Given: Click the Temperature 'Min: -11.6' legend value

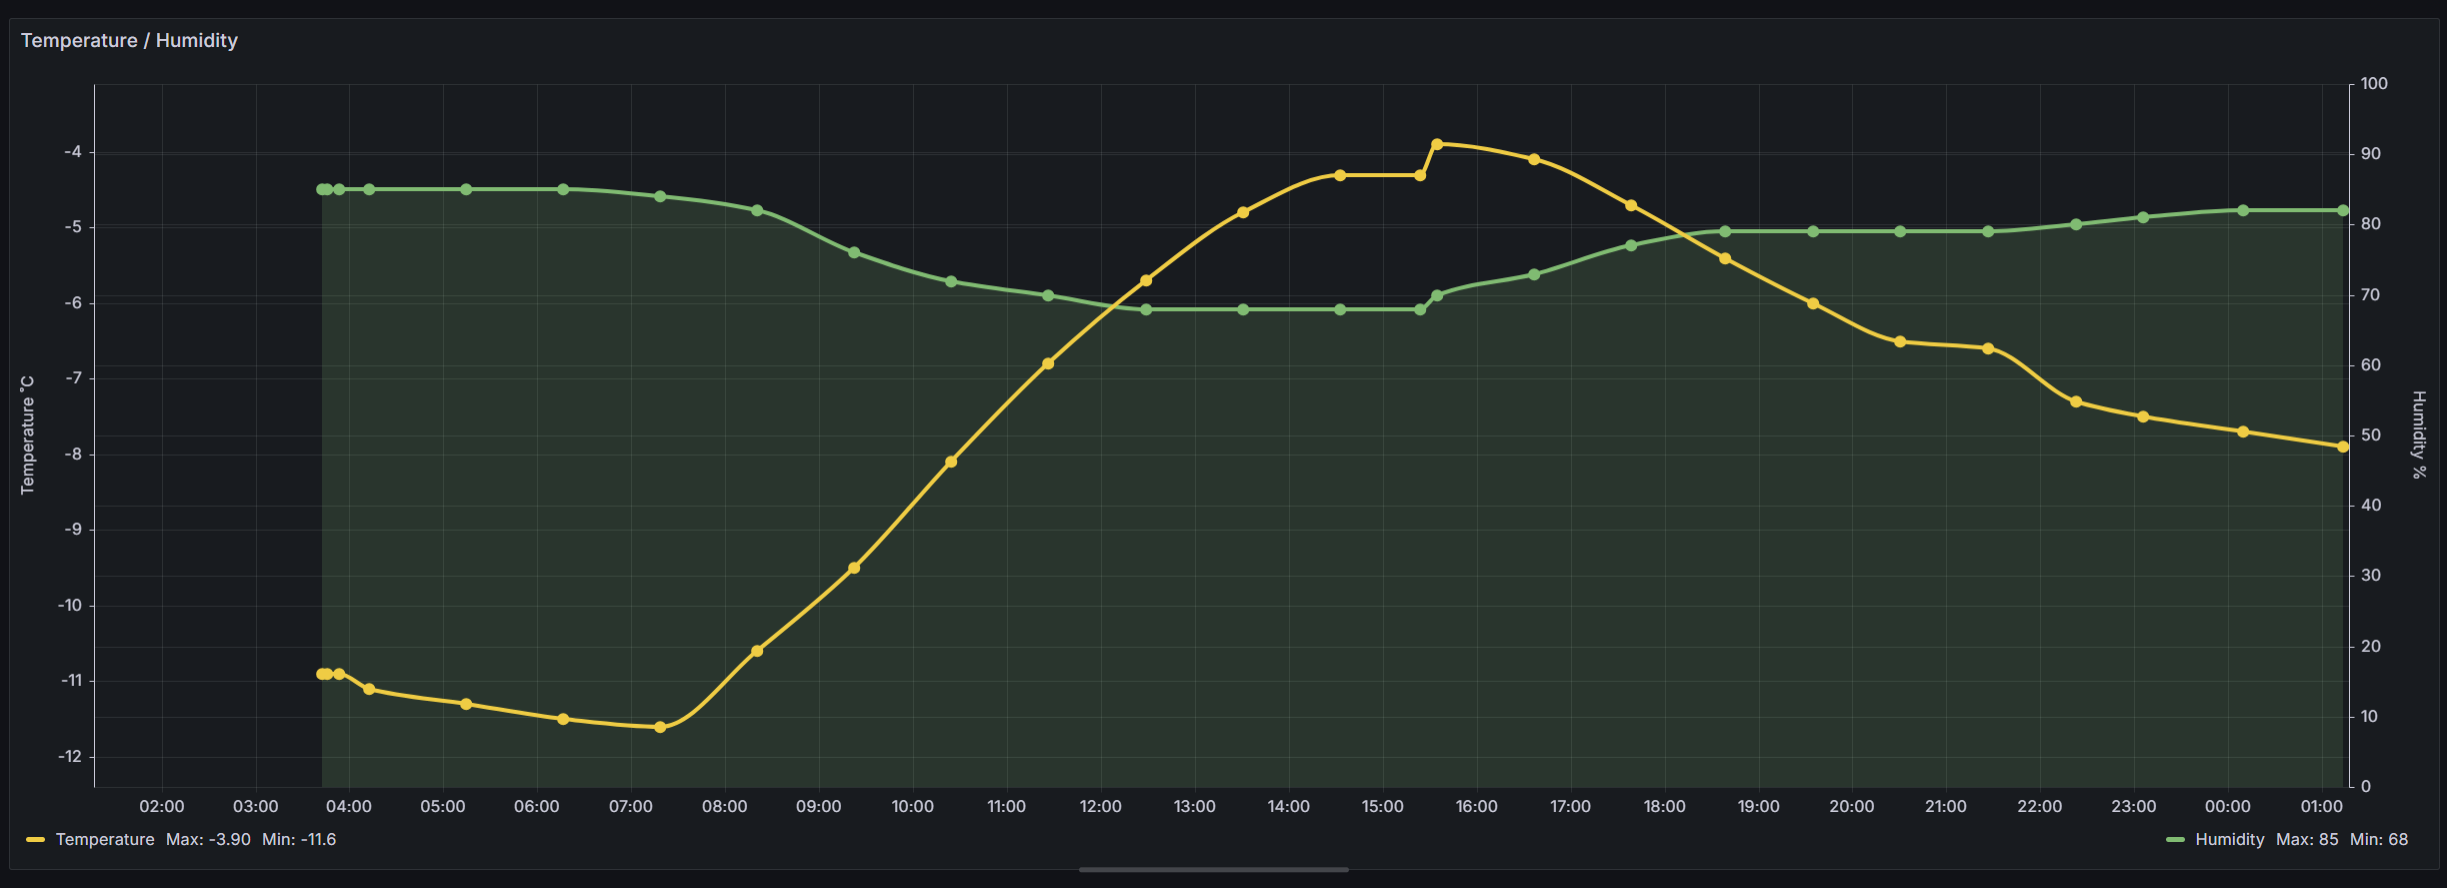Looking at the screenshot, I should [299, 839].
